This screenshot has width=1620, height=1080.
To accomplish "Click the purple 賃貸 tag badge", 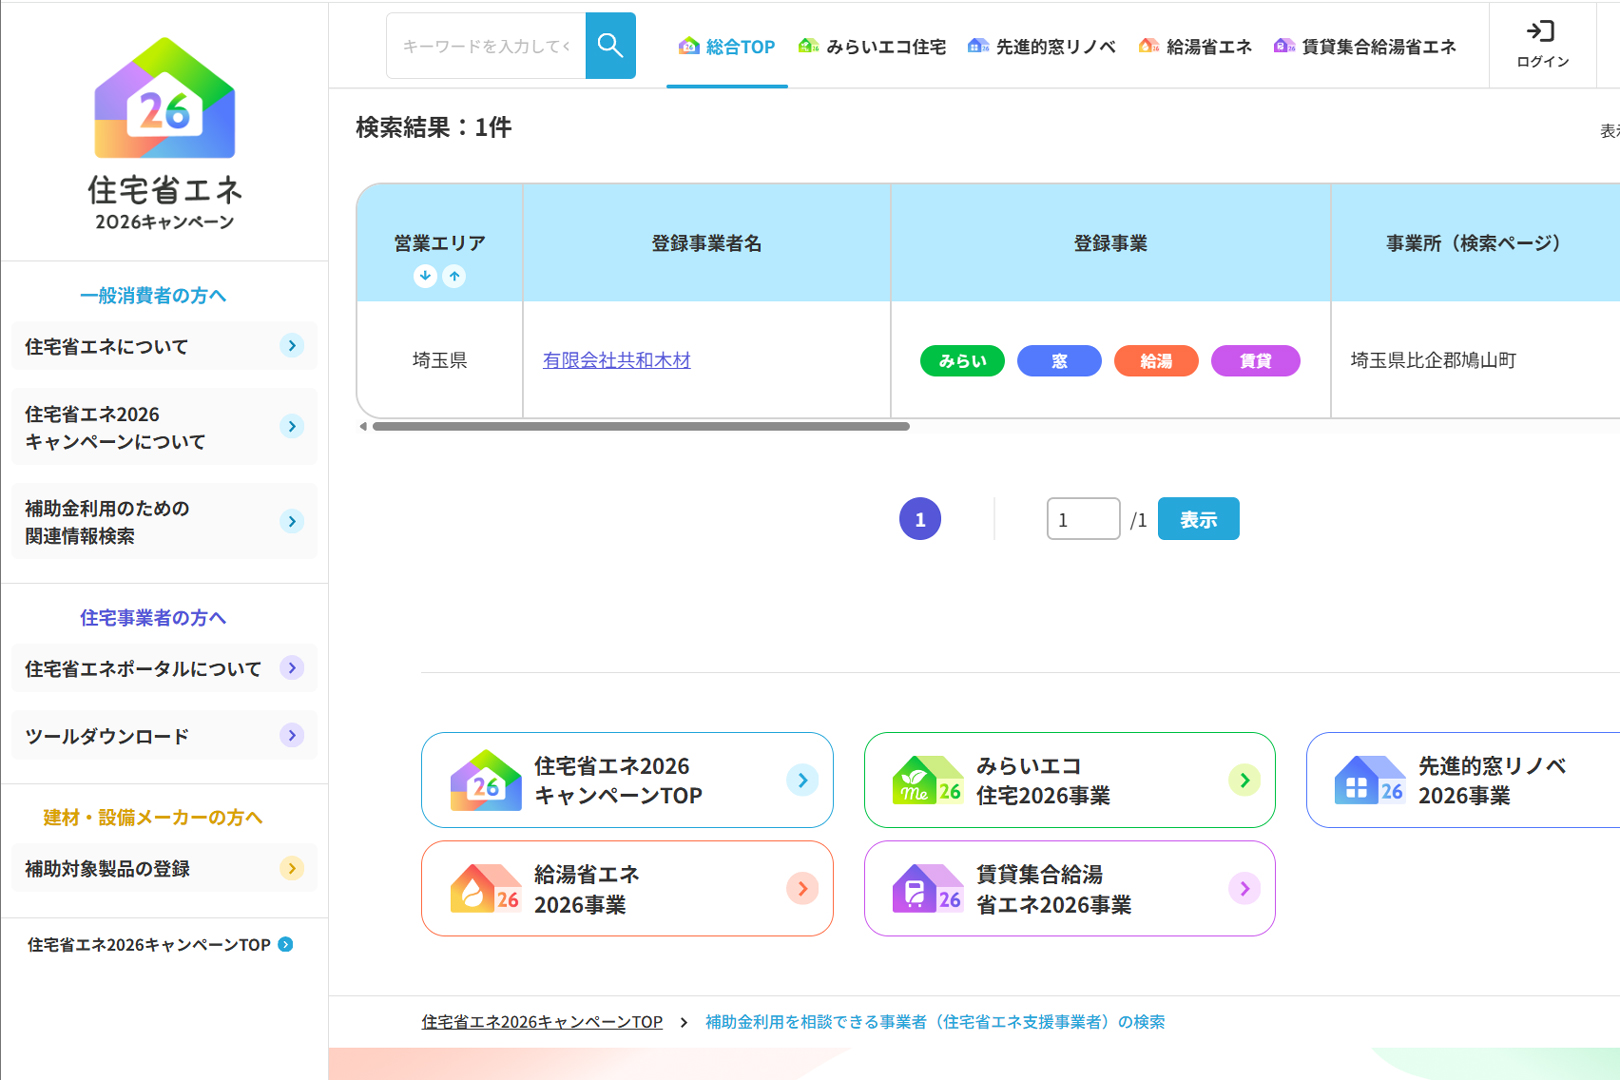I will [x=1255, y=361].
